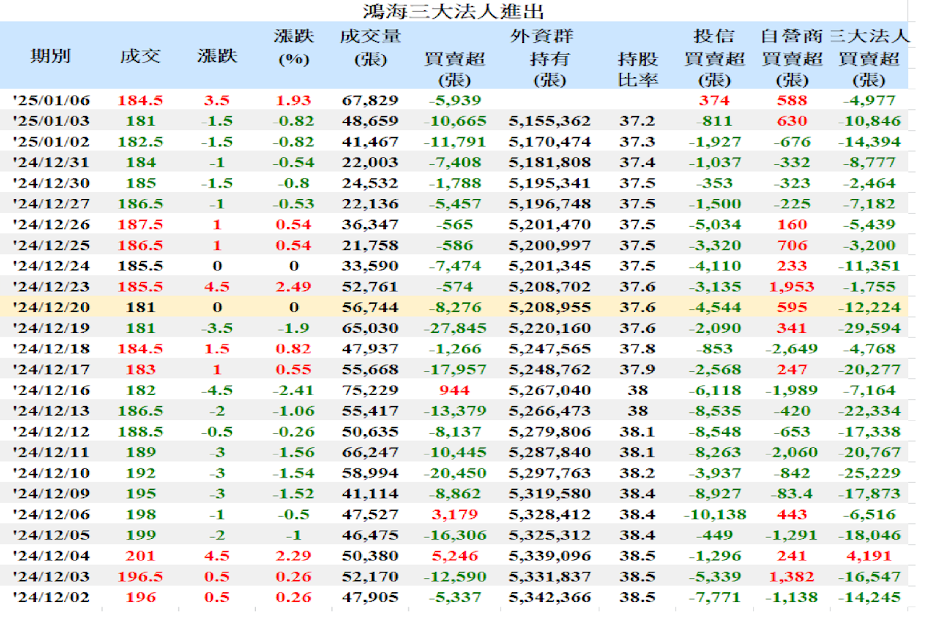Select date cell '24/12/09
The height and width of the screenshot is (630, 933).
[51, 494]
